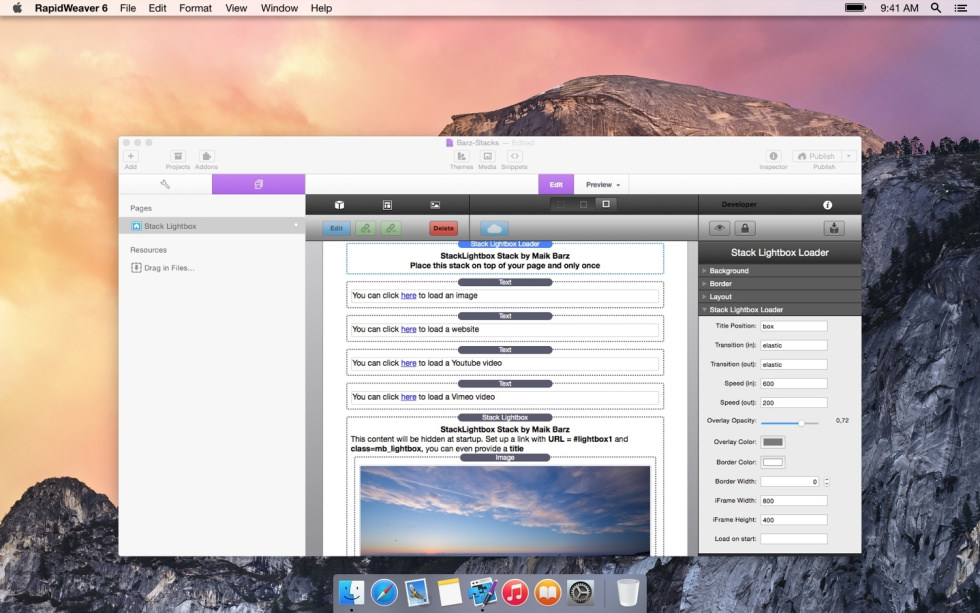Screen dimensions: 980x613
Task: Click the download-to-tray button in Developer panel
Action: pyautogui.click(x=834, y=228)
